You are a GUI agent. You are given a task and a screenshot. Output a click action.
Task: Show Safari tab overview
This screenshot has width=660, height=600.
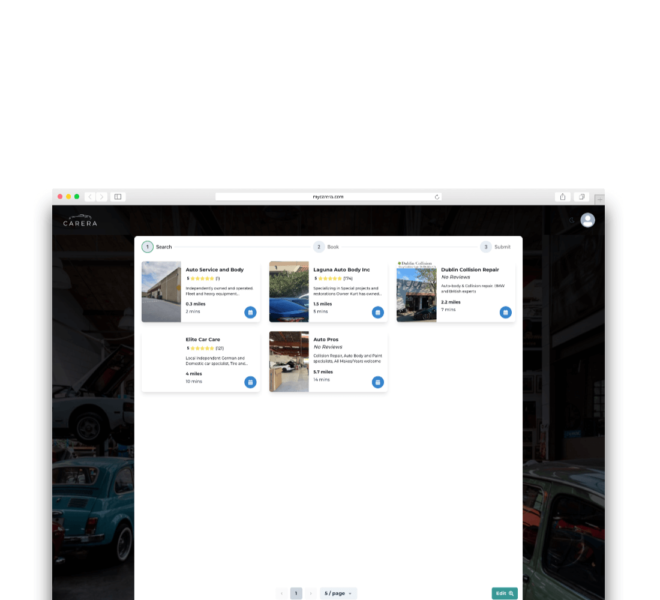point(581,197)
